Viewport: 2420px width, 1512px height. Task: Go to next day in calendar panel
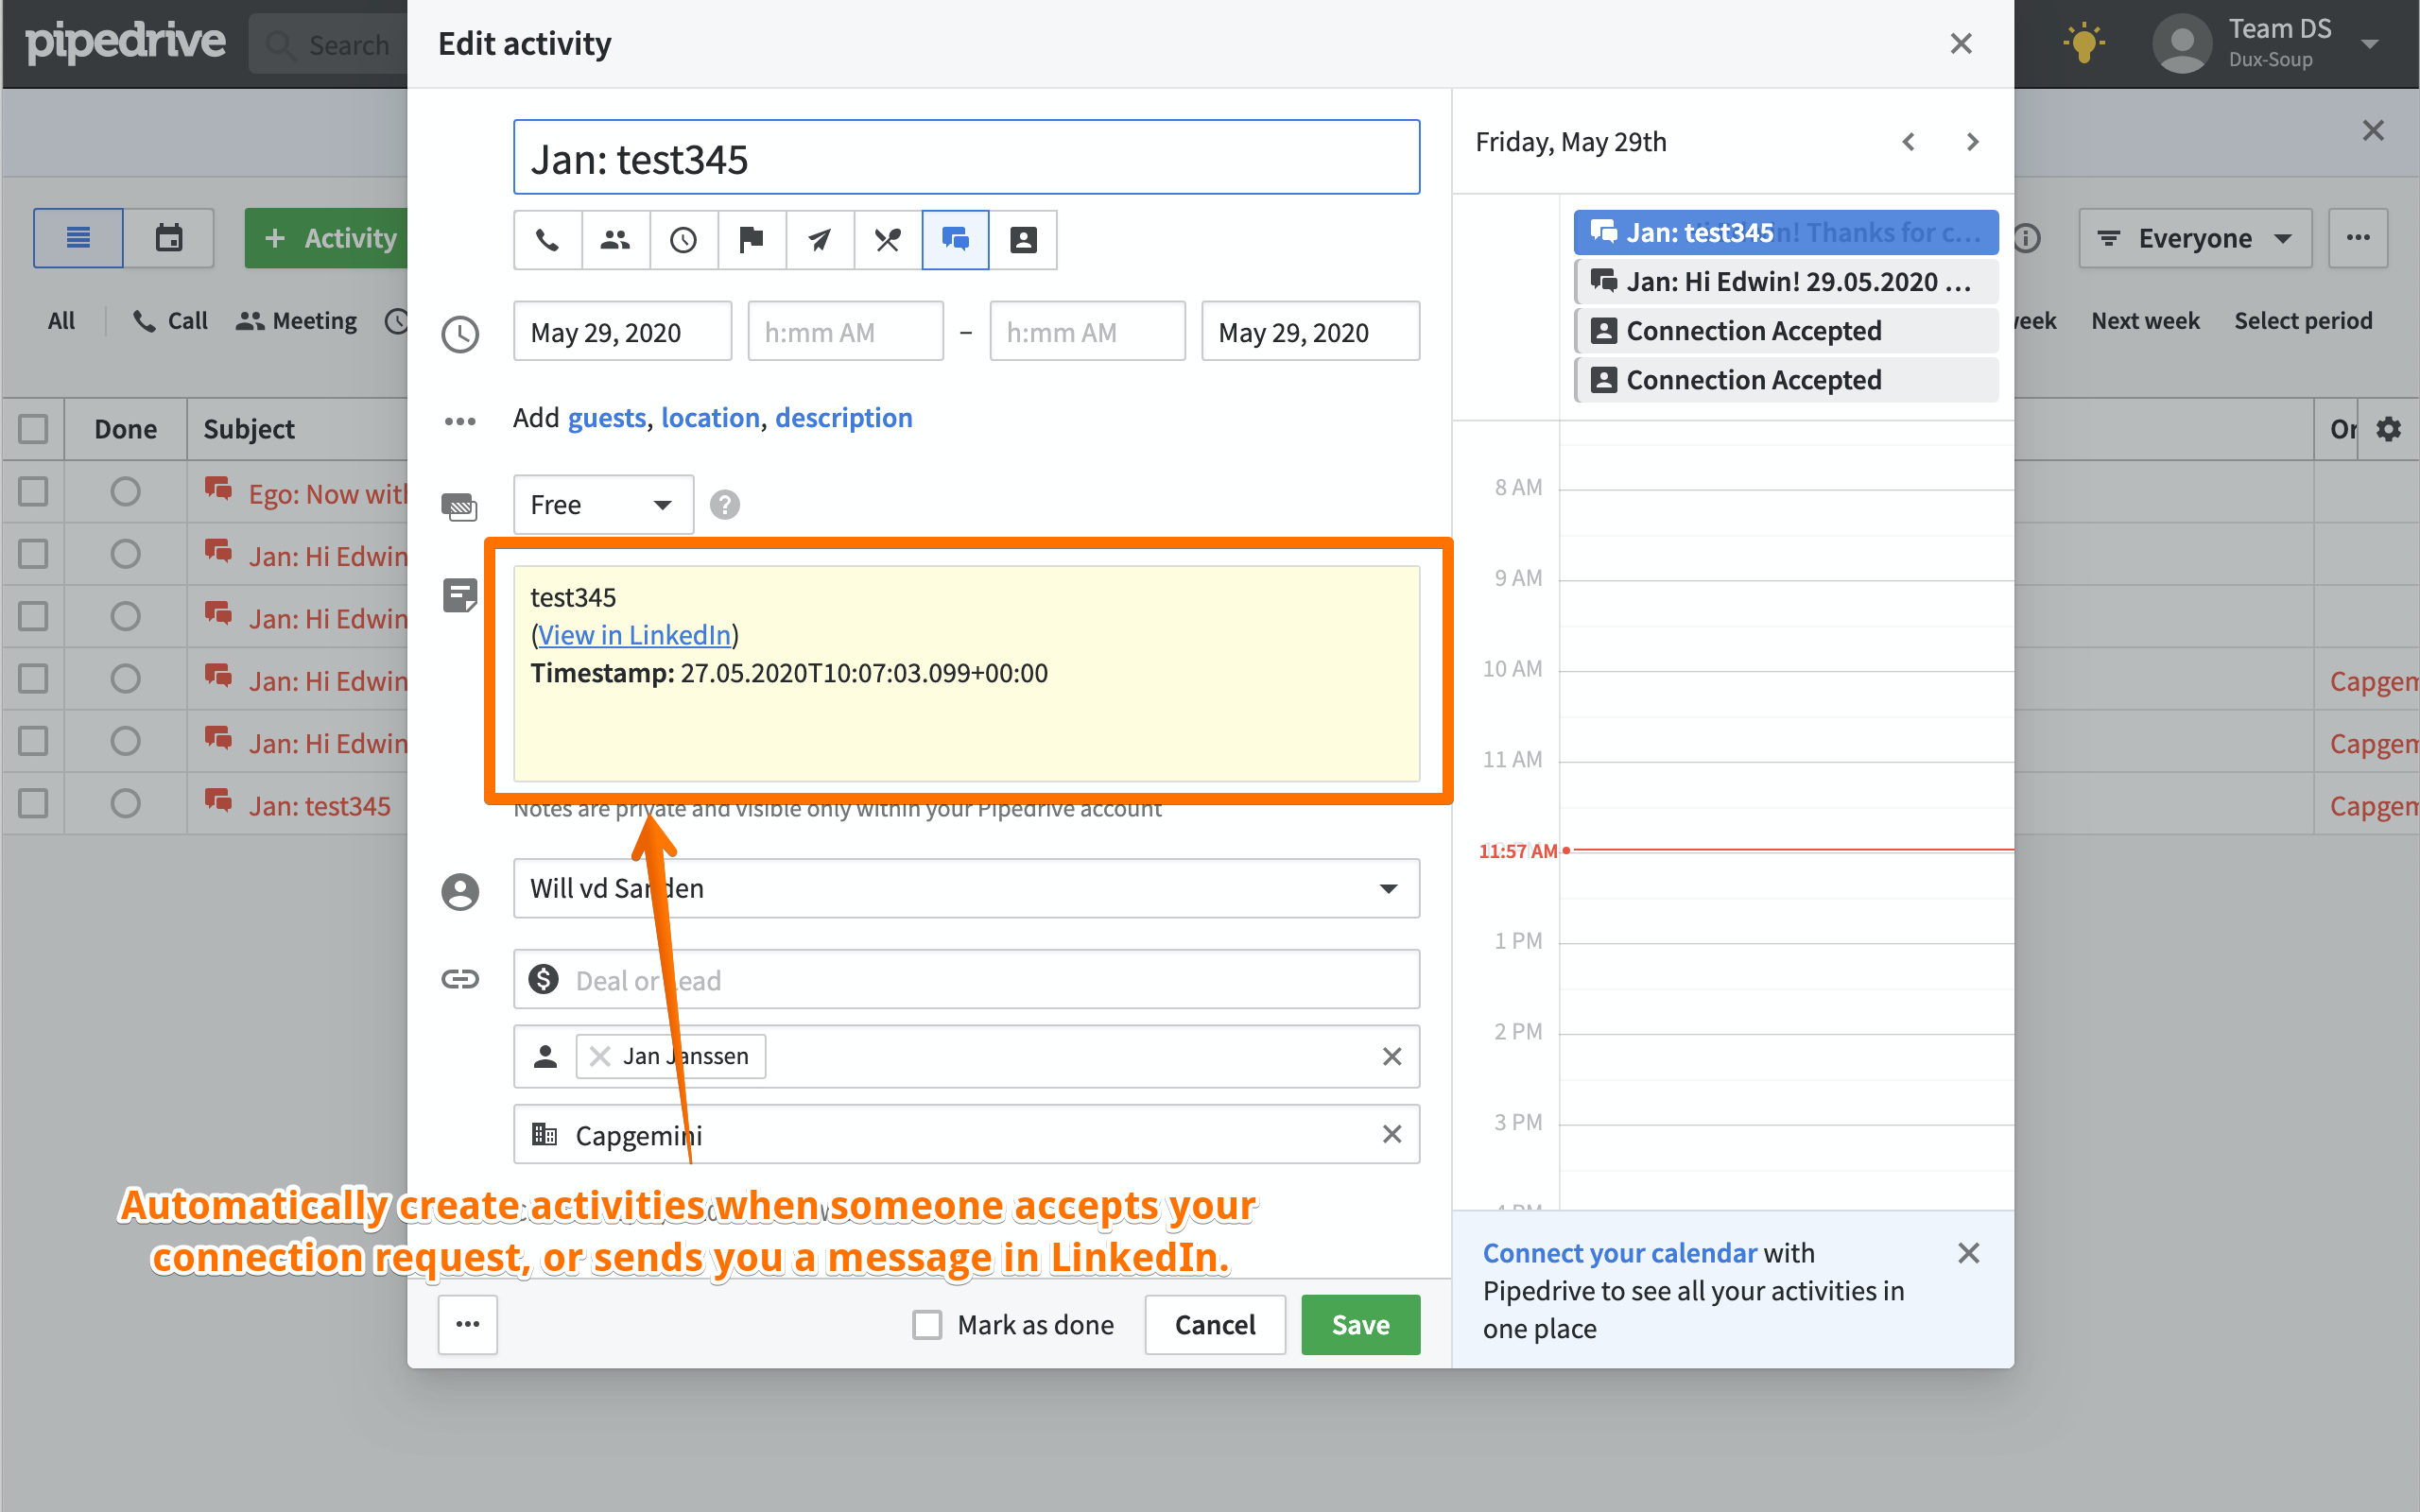tap(1972, 142)
